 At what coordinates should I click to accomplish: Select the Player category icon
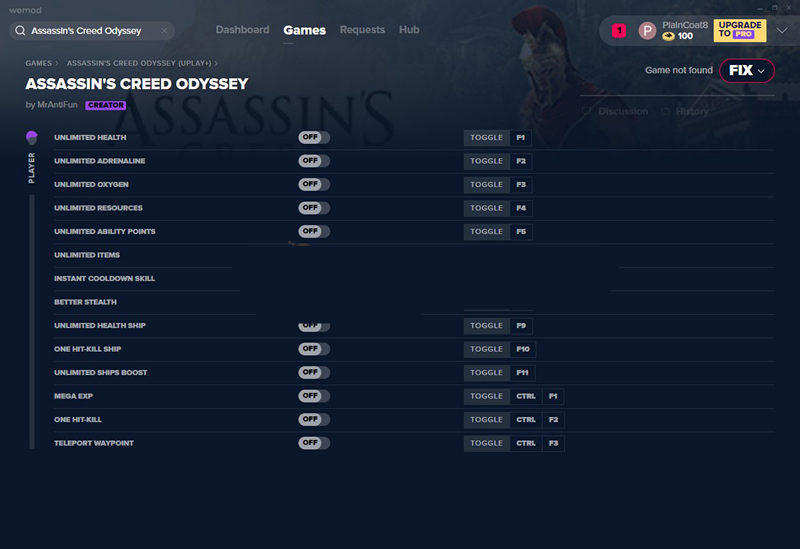coord(32,137)
